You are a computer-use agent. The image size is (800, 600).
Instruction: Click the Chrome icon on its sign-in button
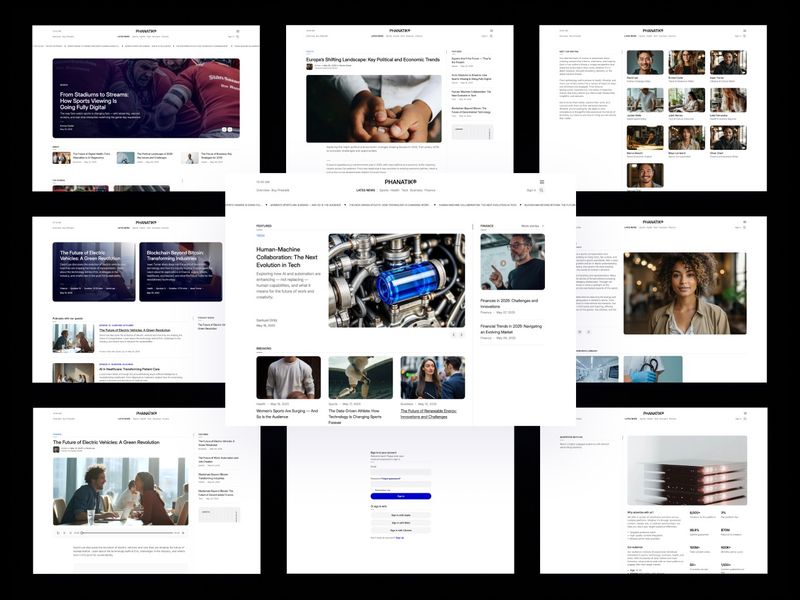391,530
